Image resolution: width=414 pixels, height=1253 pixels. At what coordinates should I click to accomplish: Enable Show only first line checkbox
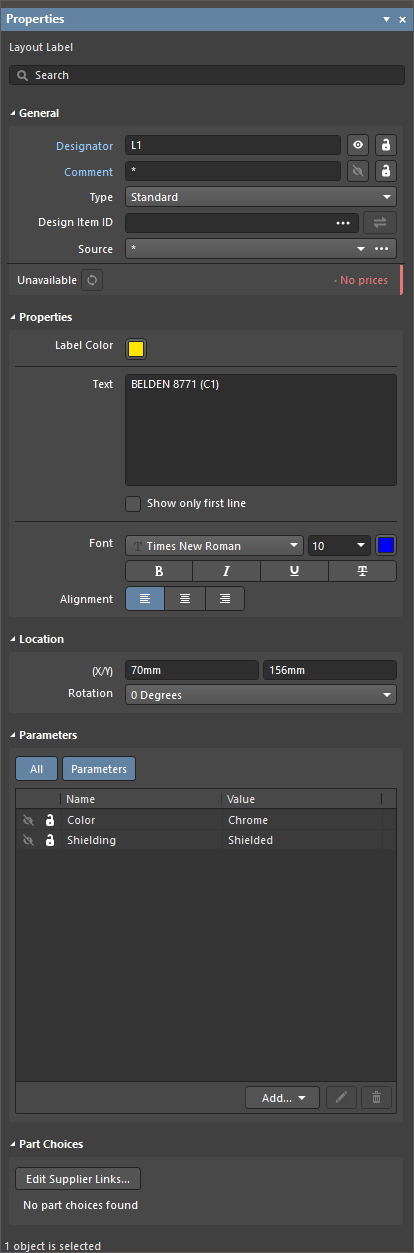tap(133, 503)
